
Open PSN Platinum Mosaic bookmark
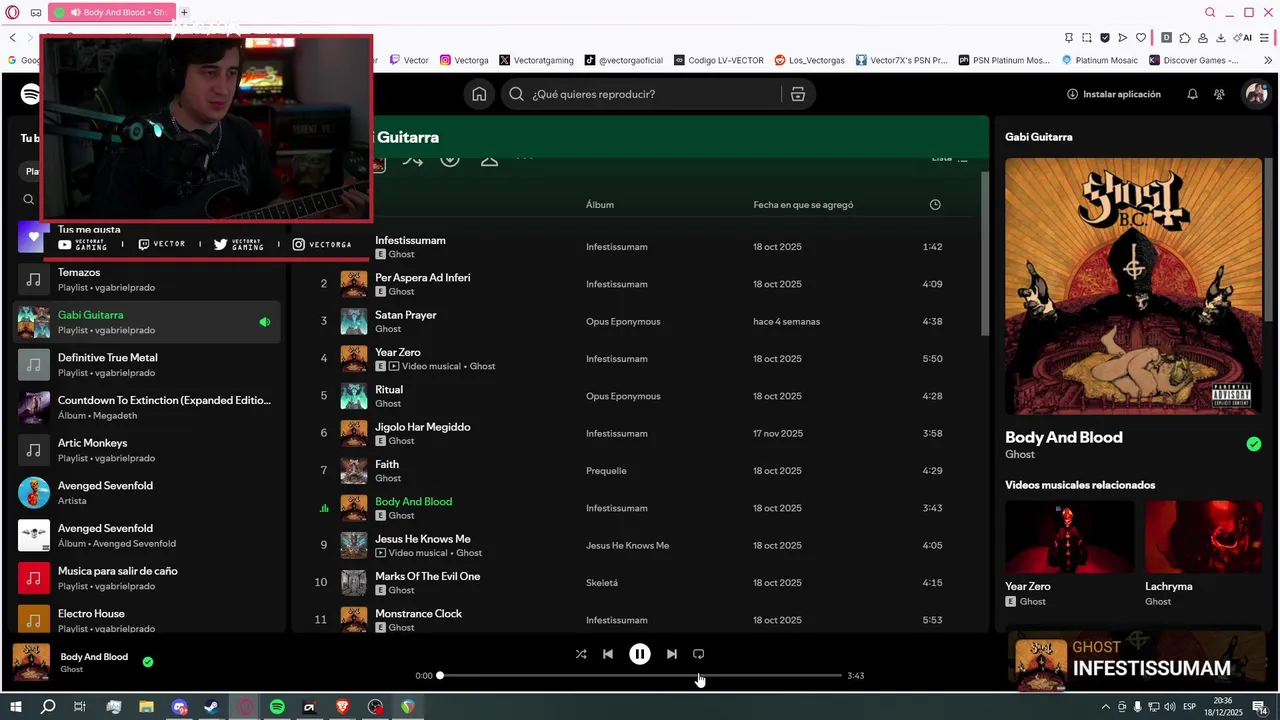(x=1004, y=60)
